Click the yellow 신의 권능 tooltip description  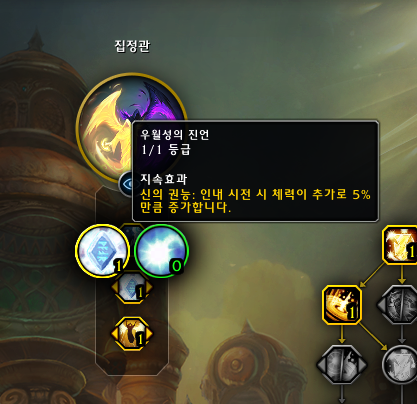coord(255,201)
